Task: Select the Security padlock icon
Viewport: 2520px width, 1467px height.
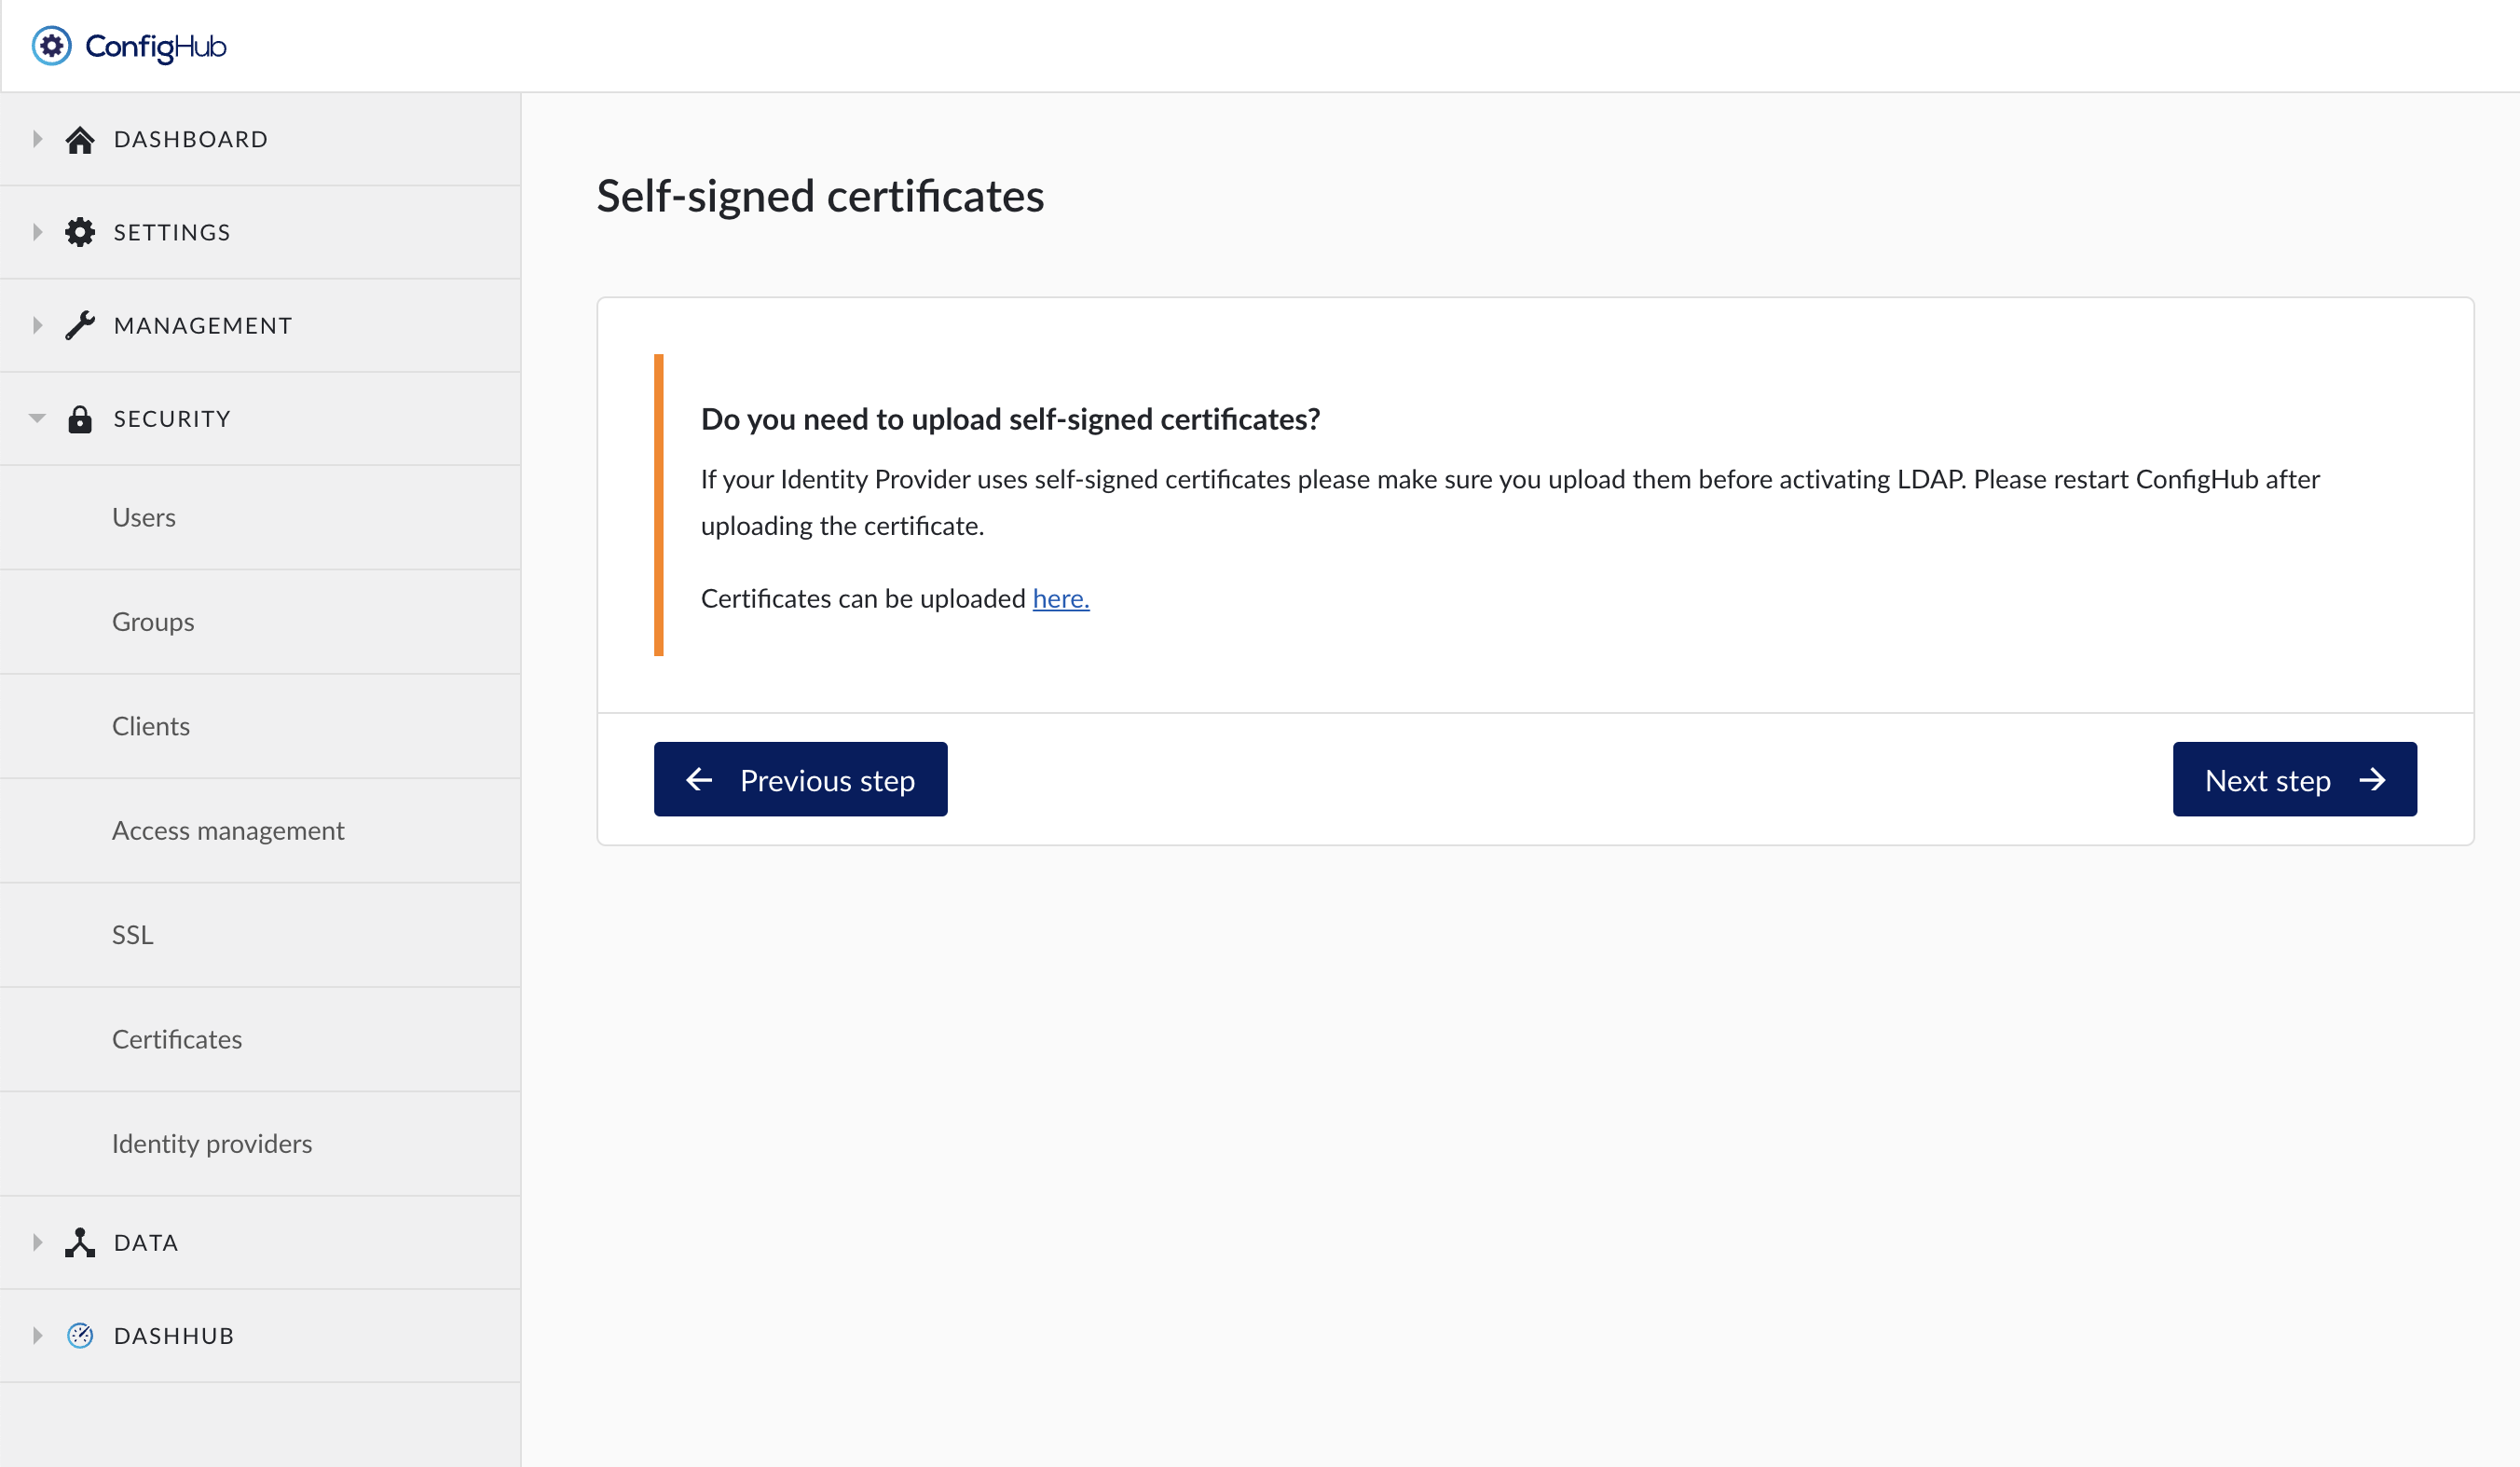Action: tap(80, 418)
